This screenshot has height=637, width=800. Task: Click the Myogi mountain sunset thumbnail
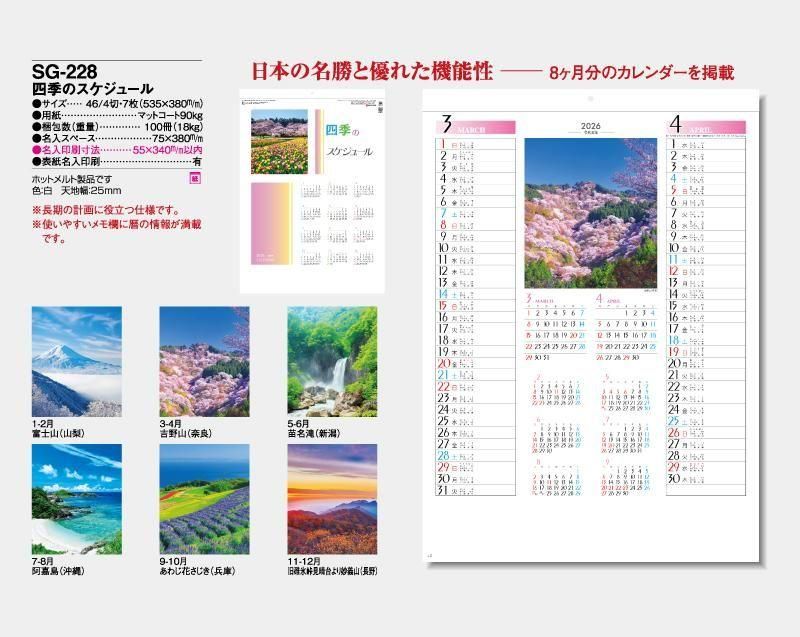(332, 499)
